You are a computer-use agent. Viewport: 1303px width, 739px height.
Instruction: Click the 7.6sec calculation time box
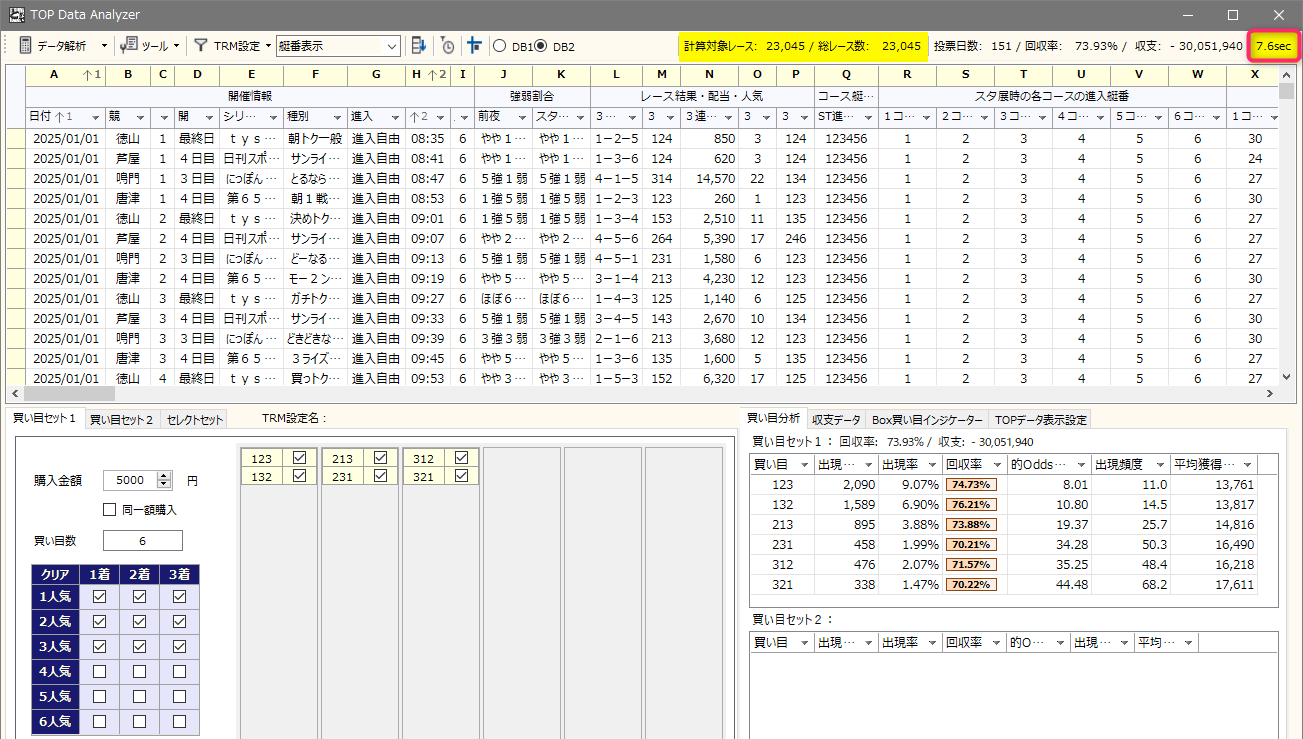point(1272,46)
